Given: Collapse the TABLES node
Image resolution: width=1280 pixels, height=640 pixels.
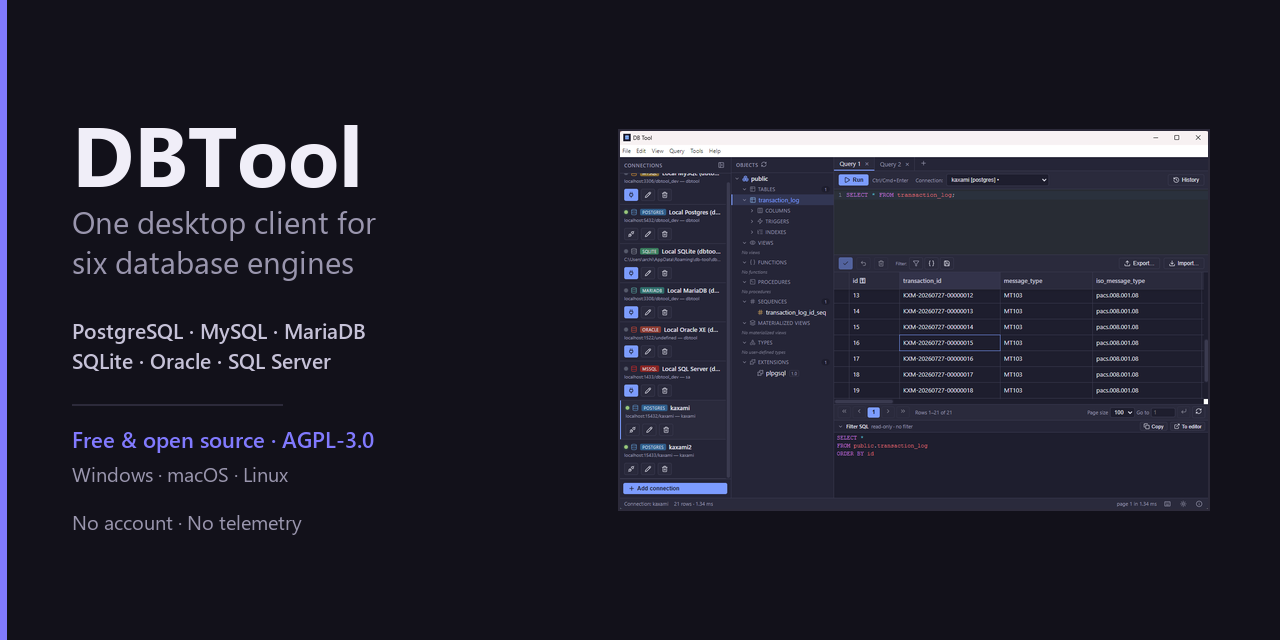Looking at the screenshot, I should [x=744, y=189].
